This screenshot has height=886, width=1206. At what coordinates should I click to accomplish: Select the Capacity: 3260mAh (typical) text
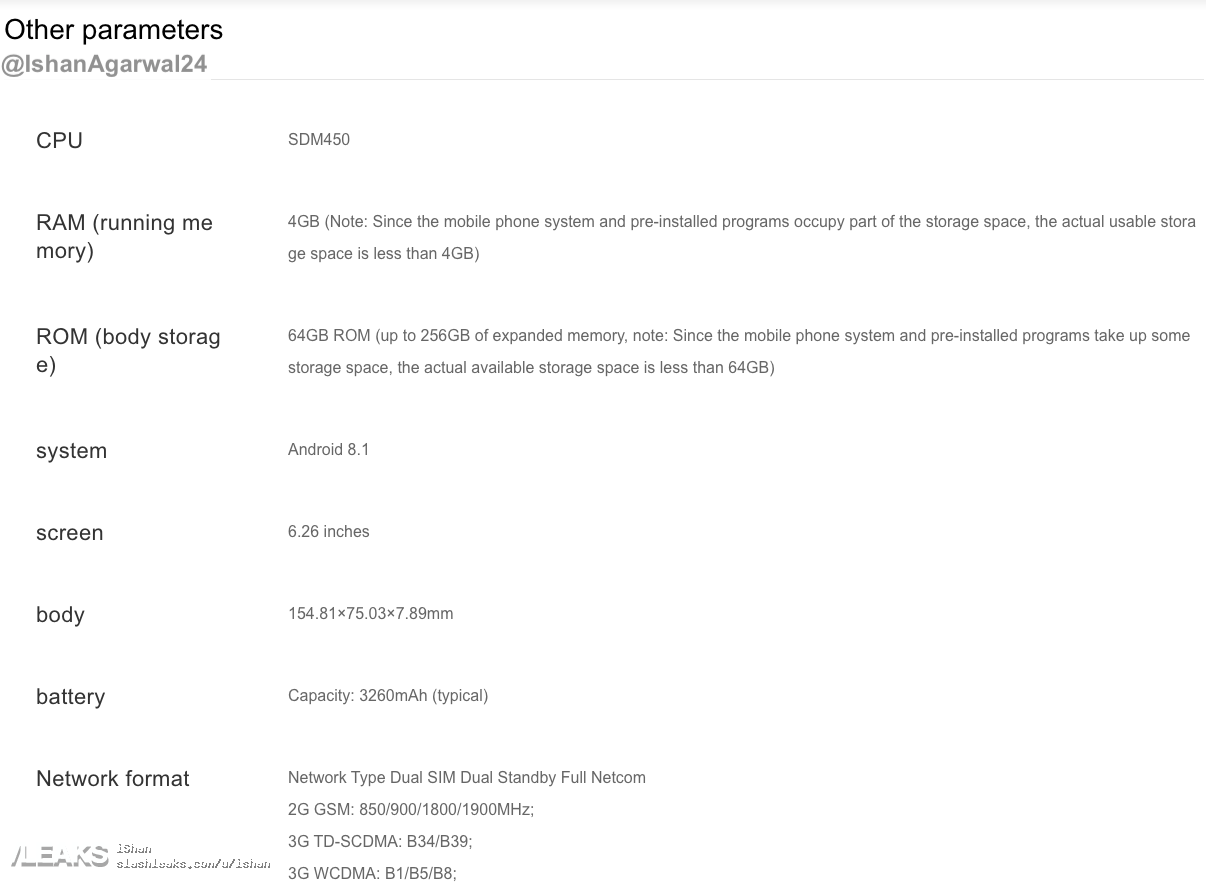pyautogui.click(x=388, y=696)
